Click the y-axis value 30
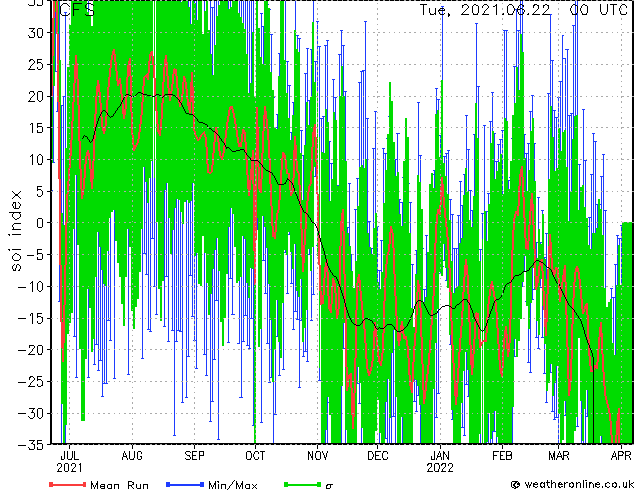This screenshot has height=490, width=634. coord(36,33)
